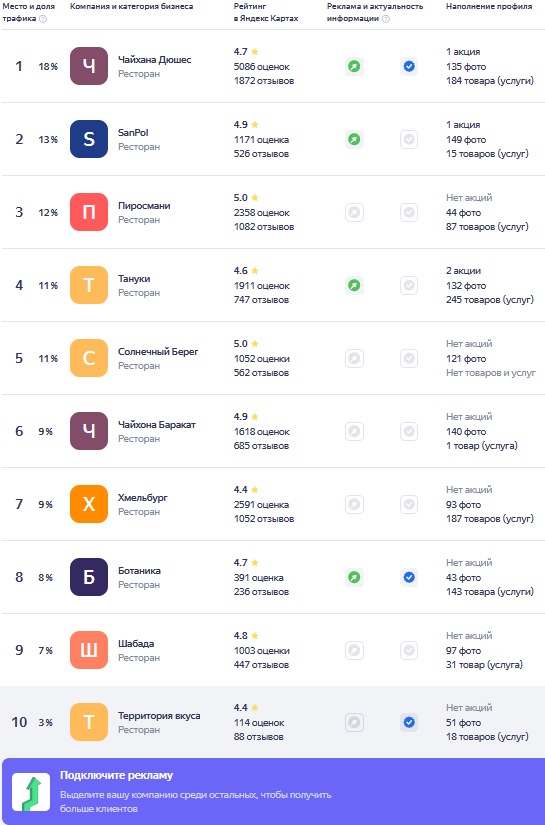
Task: Click the blue verified checkmark for Ботаника
Action: (409, 577)
